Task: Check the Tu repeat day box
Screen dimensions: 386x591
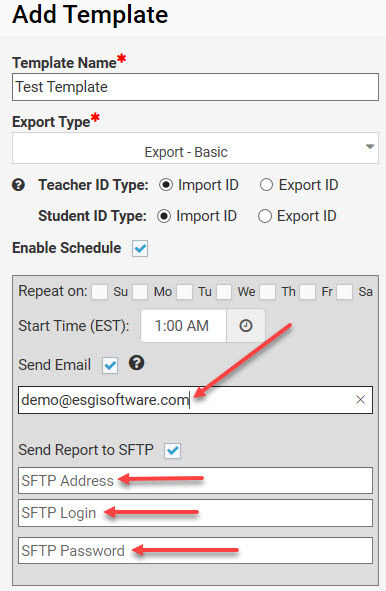Action: pyautogui.click(x=184, y=292)
